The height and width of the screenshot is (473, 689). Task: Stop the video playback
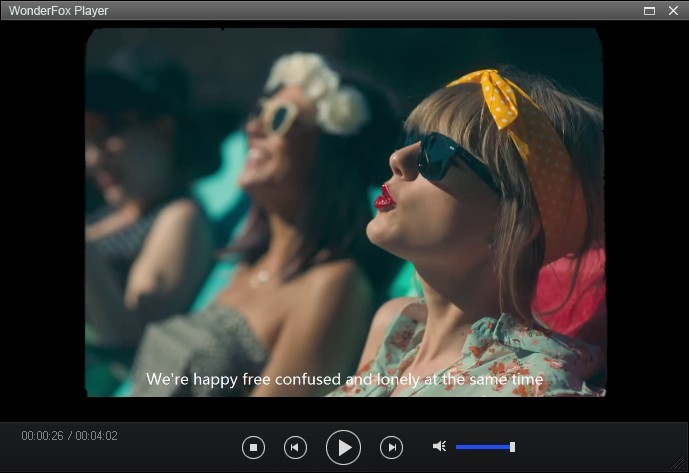point(253,448)
